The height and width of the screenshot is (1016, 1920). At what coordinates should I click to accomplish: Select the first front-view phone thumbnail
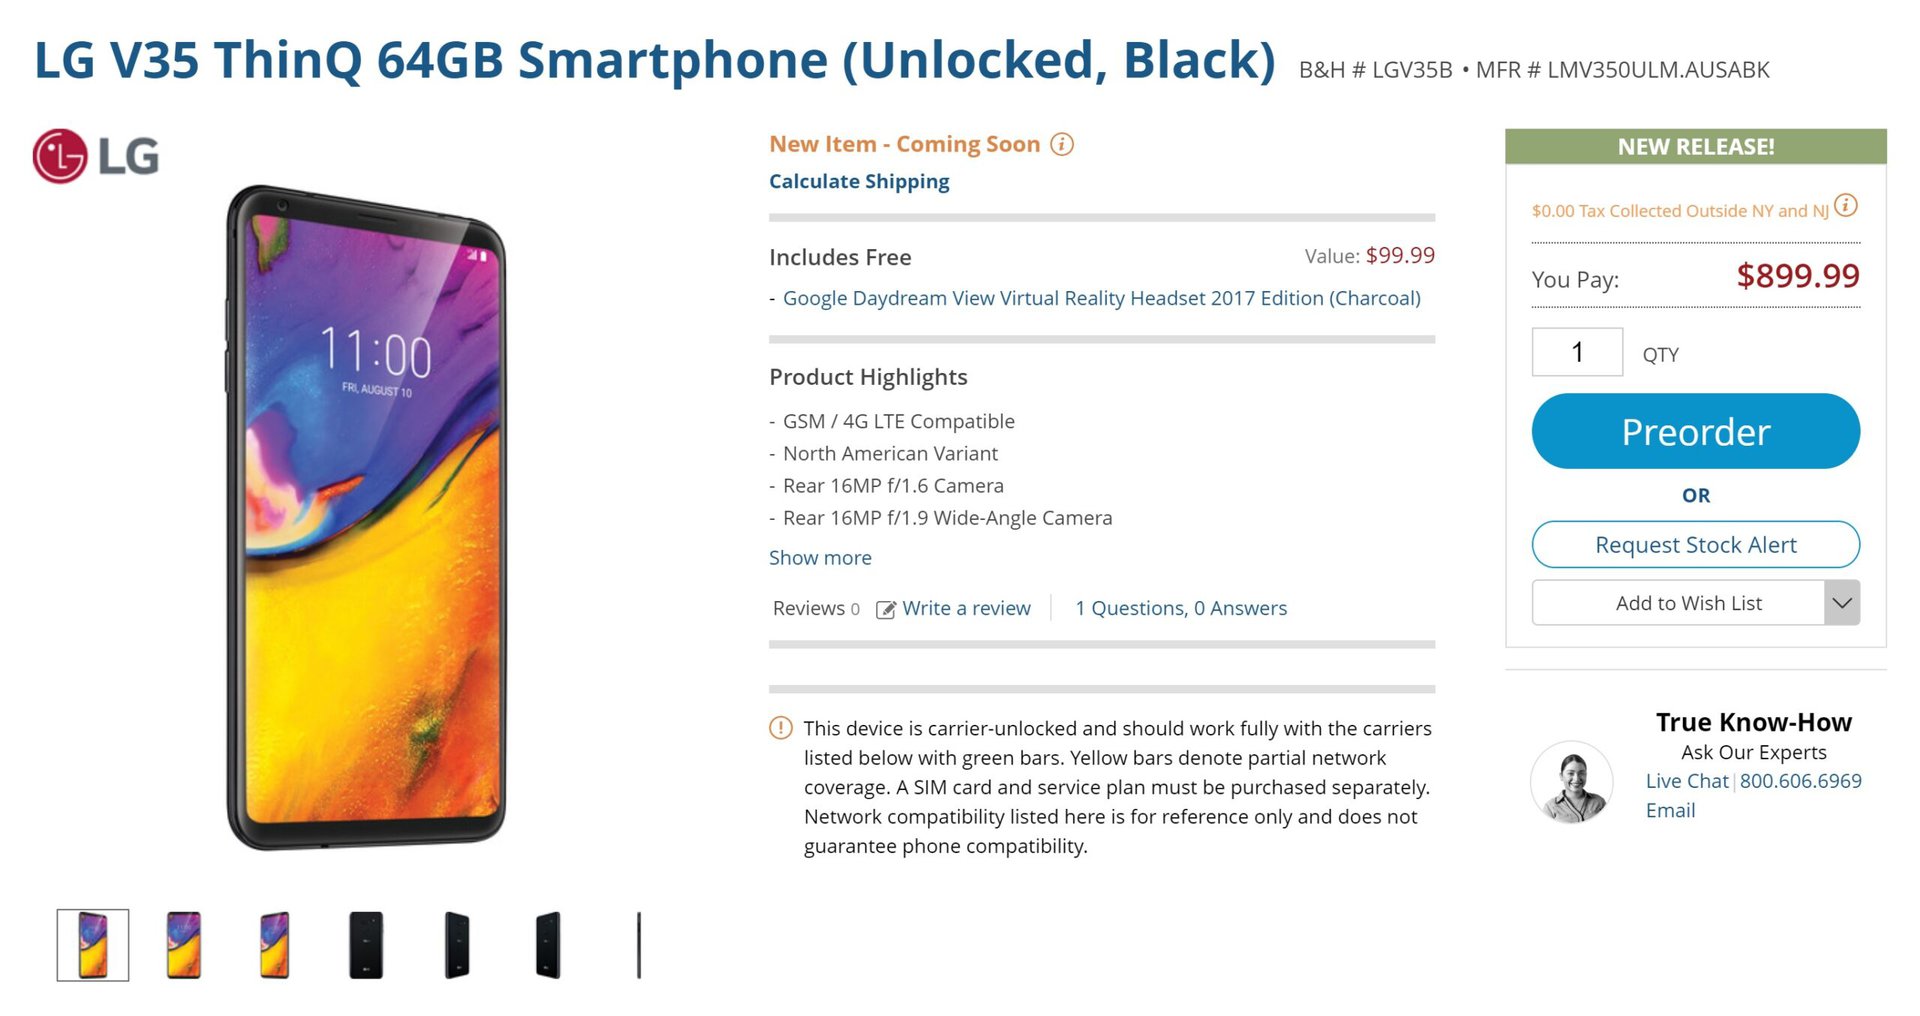[x=93, y=945]
